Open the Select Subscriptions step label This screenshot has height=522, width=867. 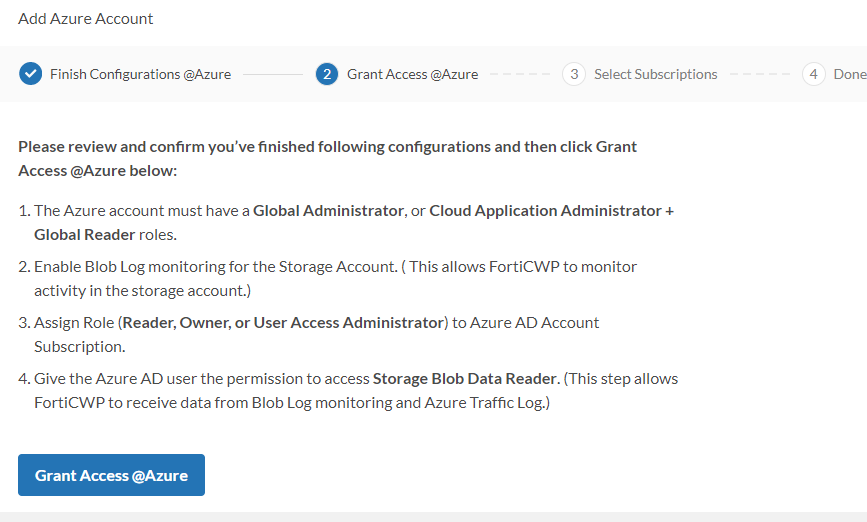coord(655,74)
